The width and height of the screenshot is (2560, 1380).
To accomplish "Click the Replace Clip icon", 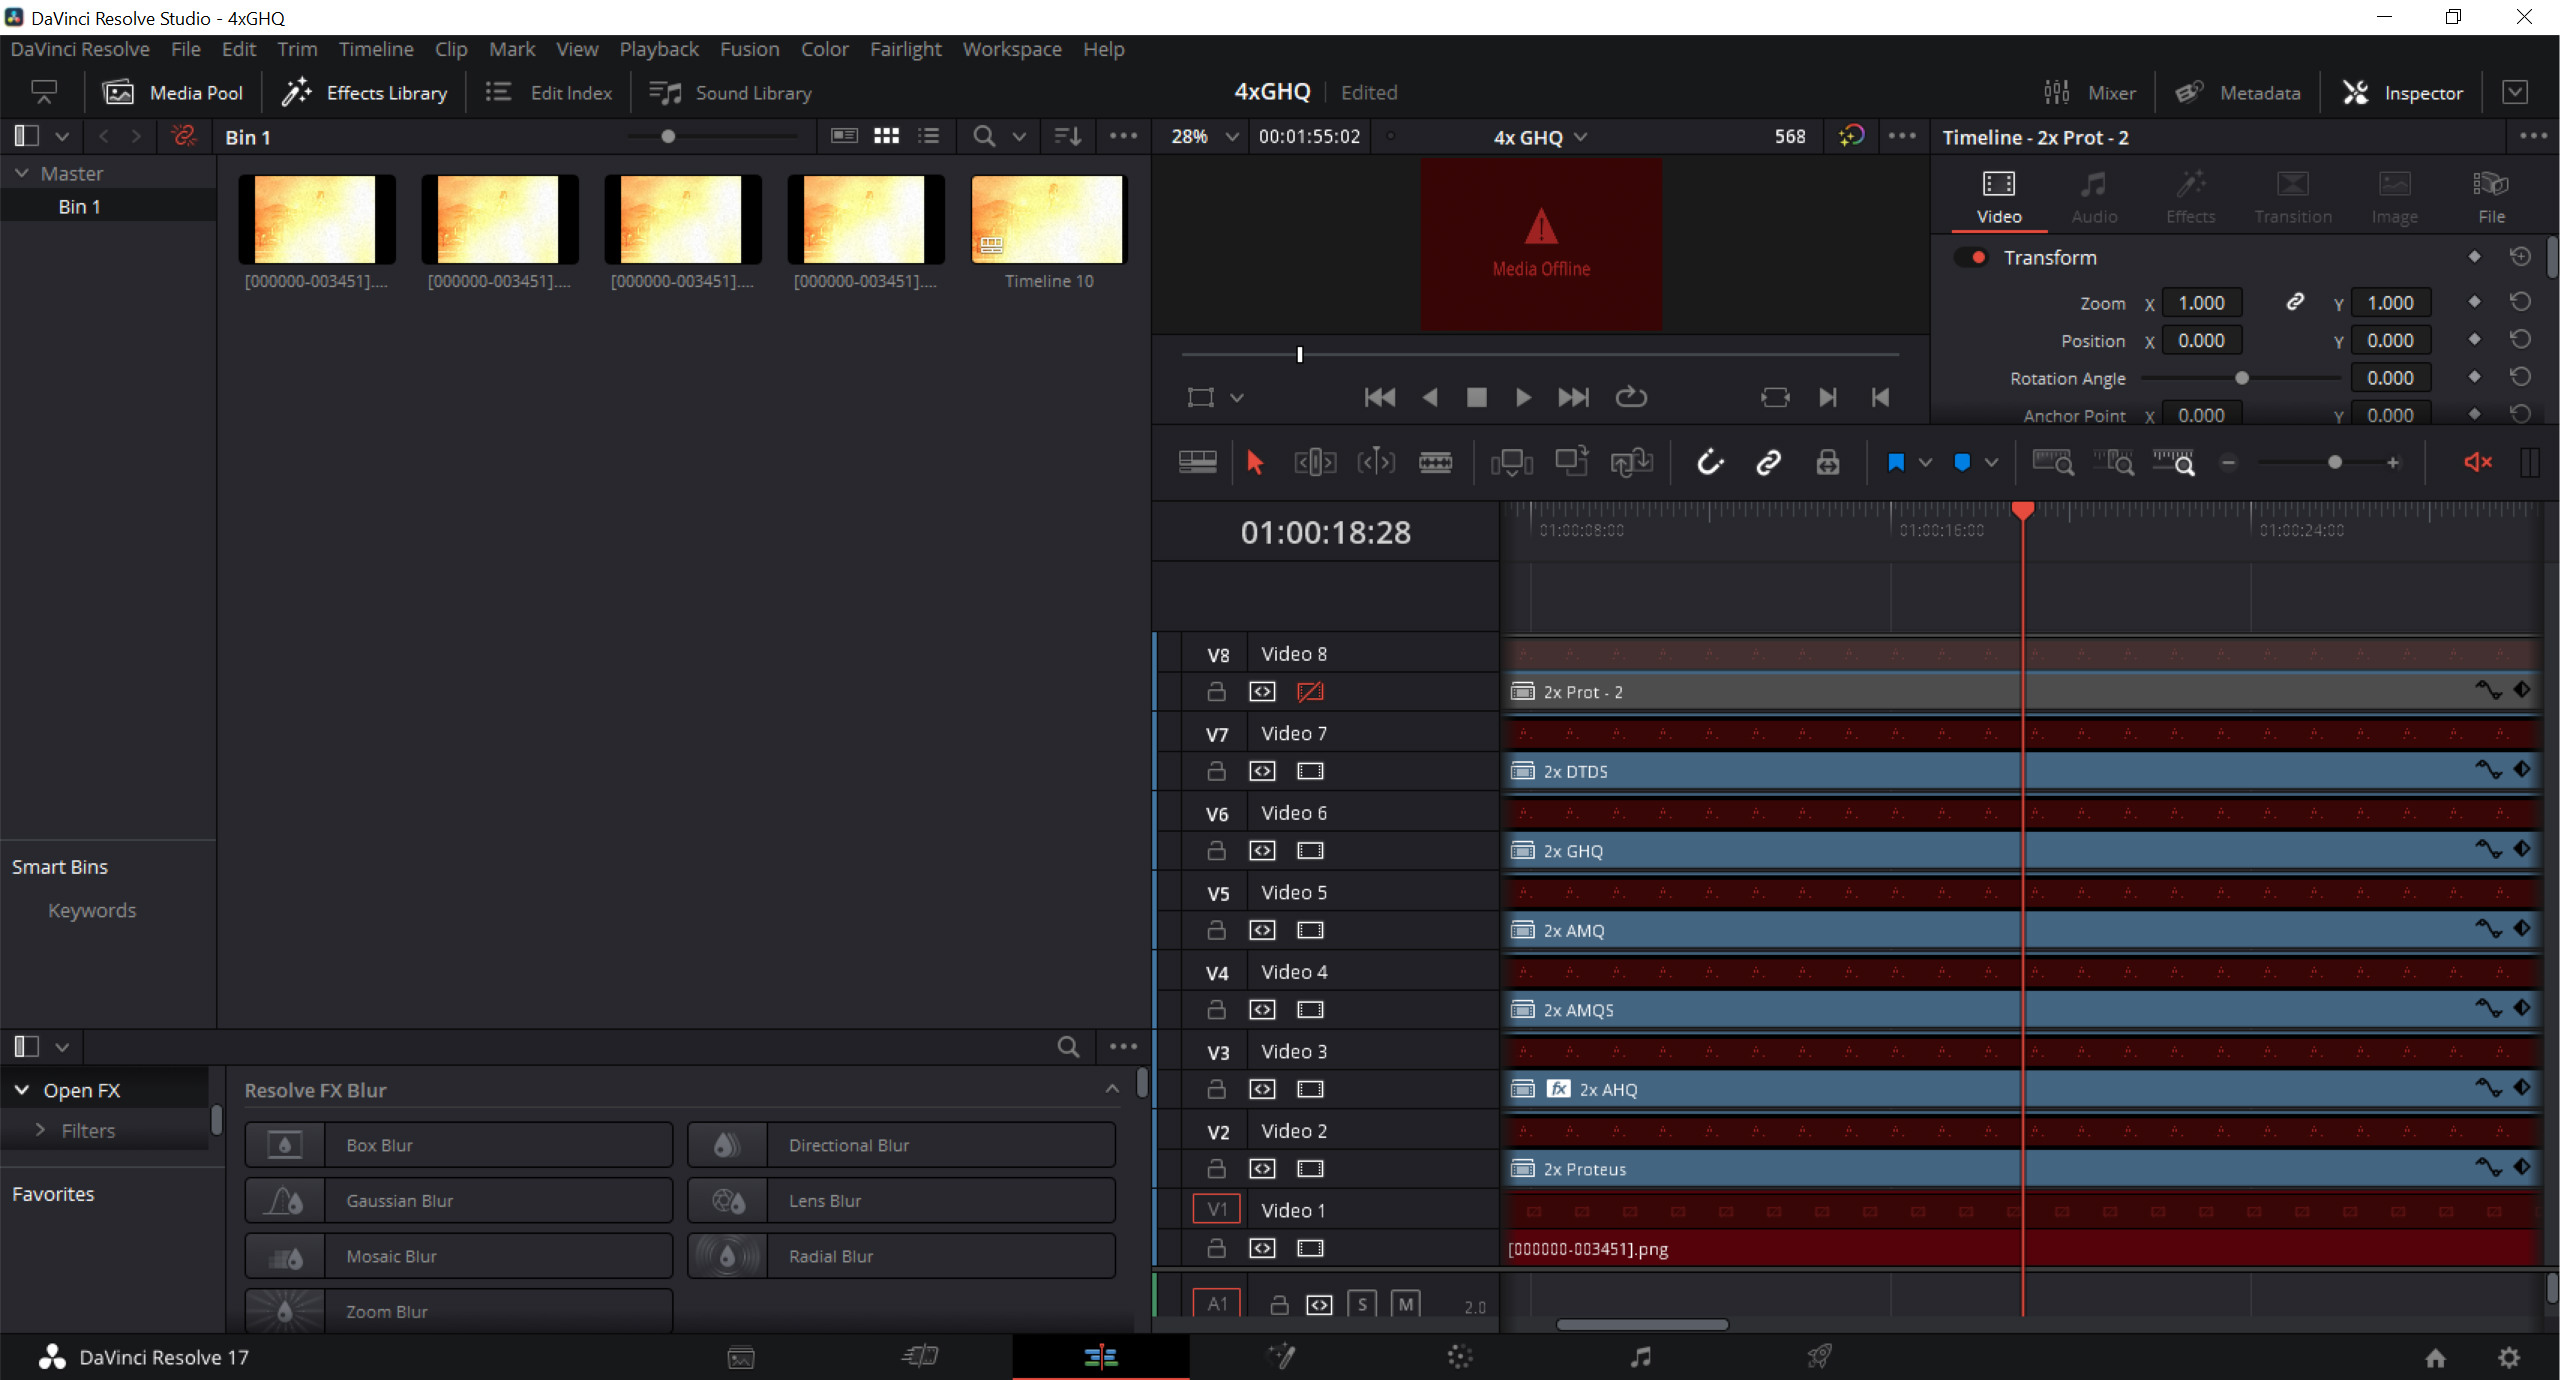I will click(1631, 462).
